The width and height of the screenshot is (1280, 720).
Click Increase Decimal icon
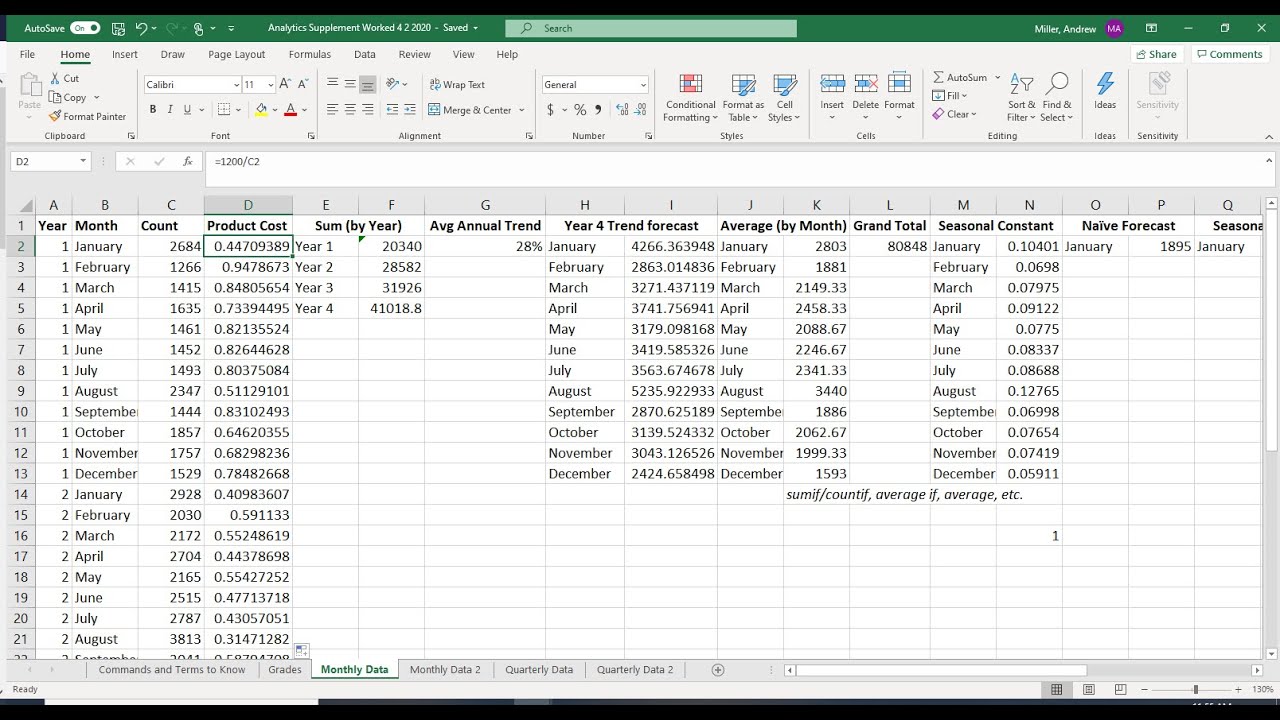pyautogui.click(x=622, y=110)
